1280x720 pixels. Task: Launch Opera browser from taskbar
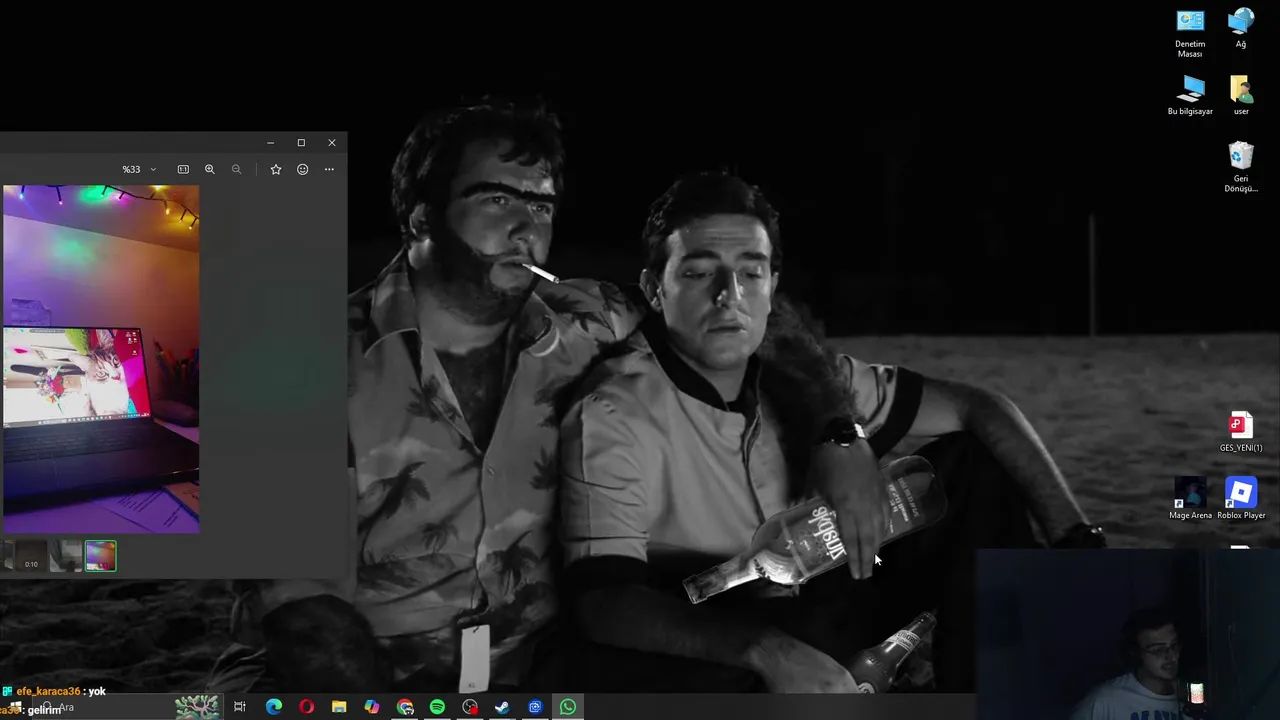pos(307,707)
